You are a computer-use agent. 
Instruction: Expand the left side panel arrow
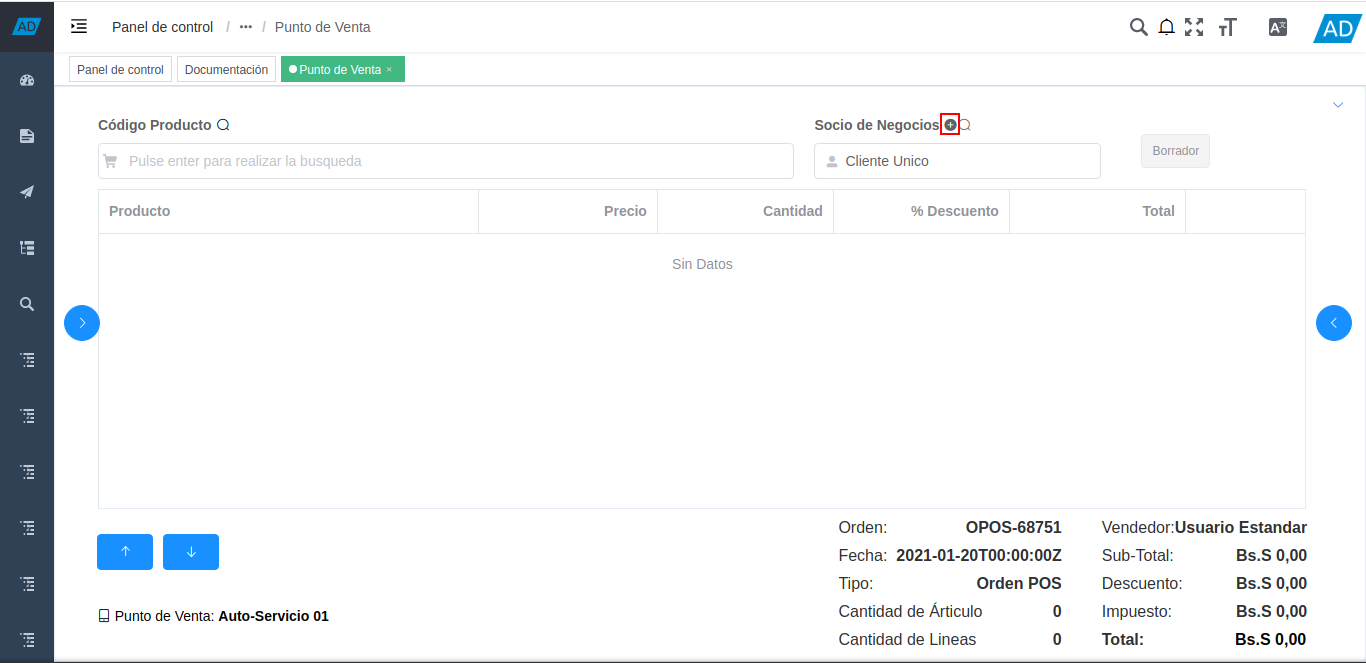click(x=82, y=323)
